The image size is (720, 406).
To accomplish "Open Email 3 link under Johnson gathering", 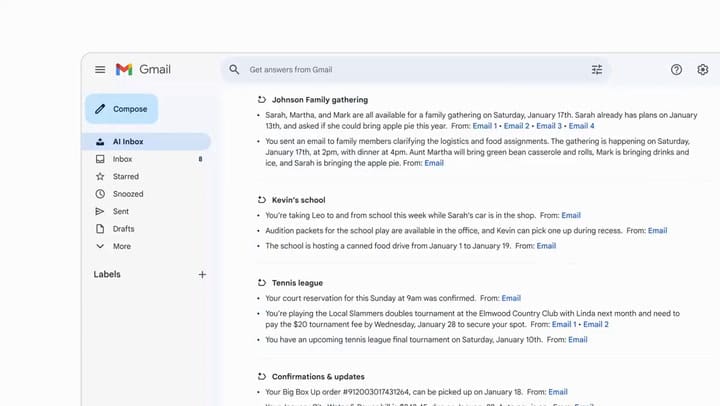I will point(549,126).
